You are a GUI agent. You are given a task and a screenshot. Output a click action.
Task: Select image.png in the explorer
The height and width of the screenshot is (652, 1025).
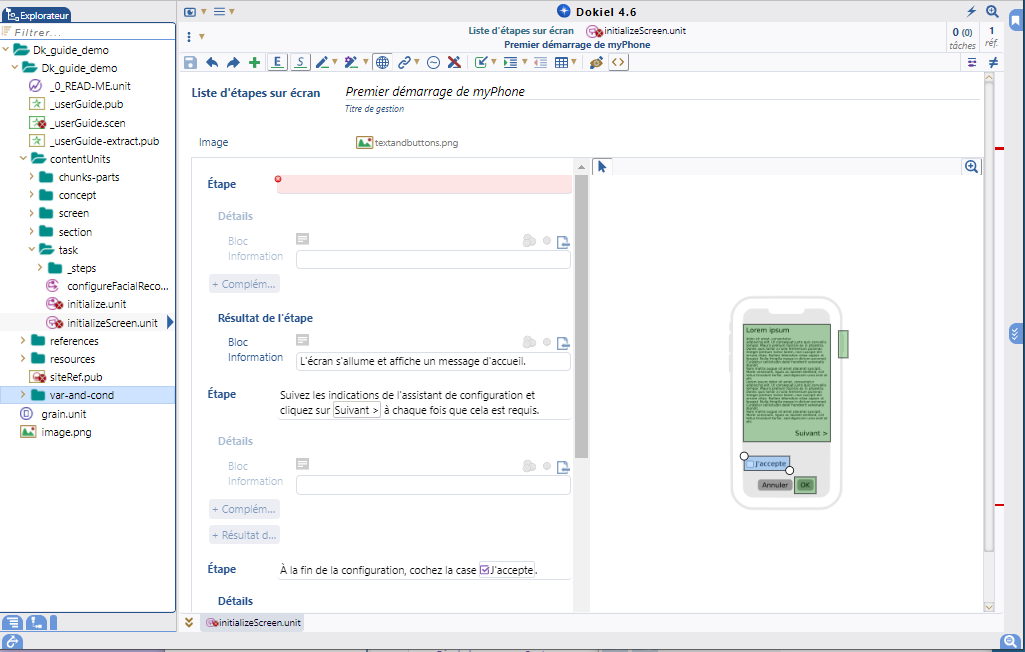coord(66,432)
